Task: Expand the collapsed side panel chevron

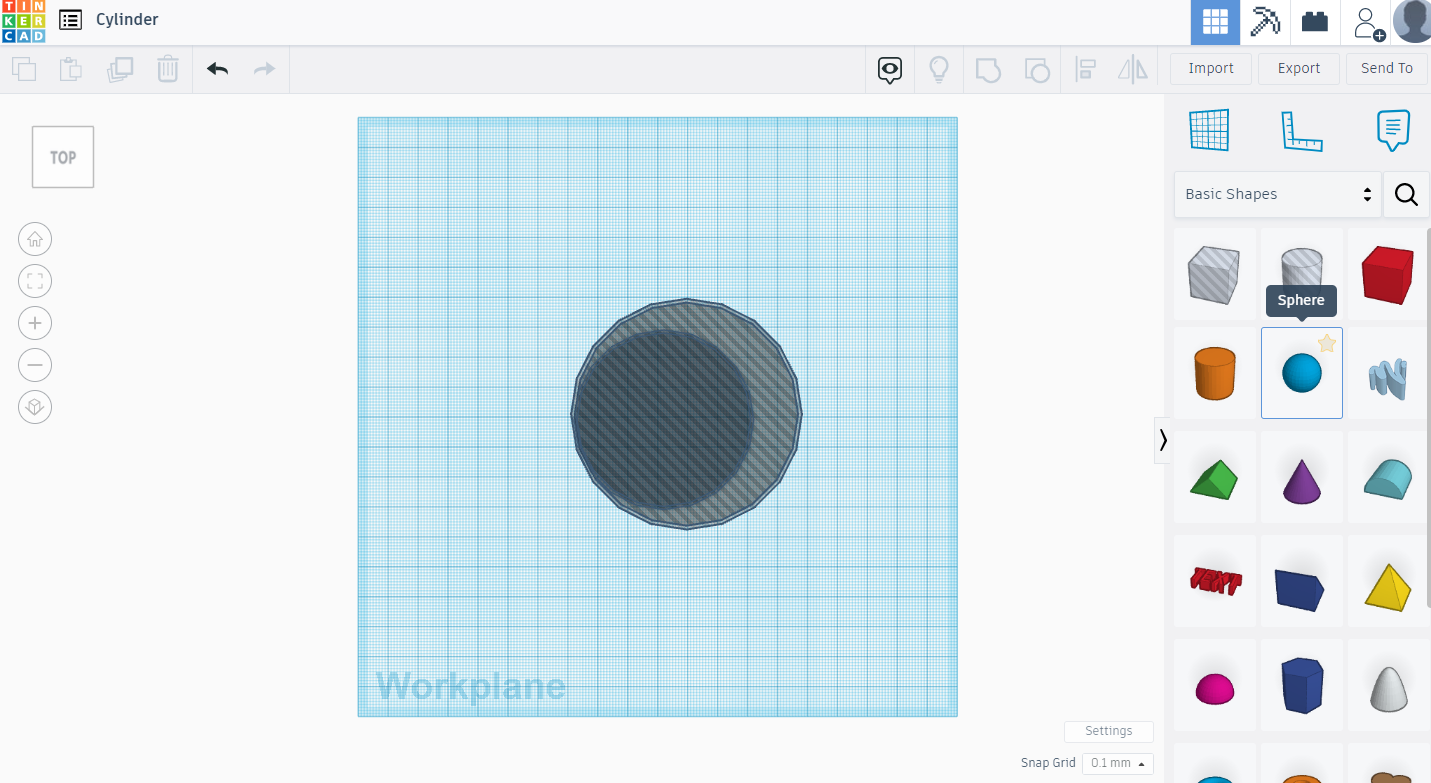Action: coord(1163,439)
